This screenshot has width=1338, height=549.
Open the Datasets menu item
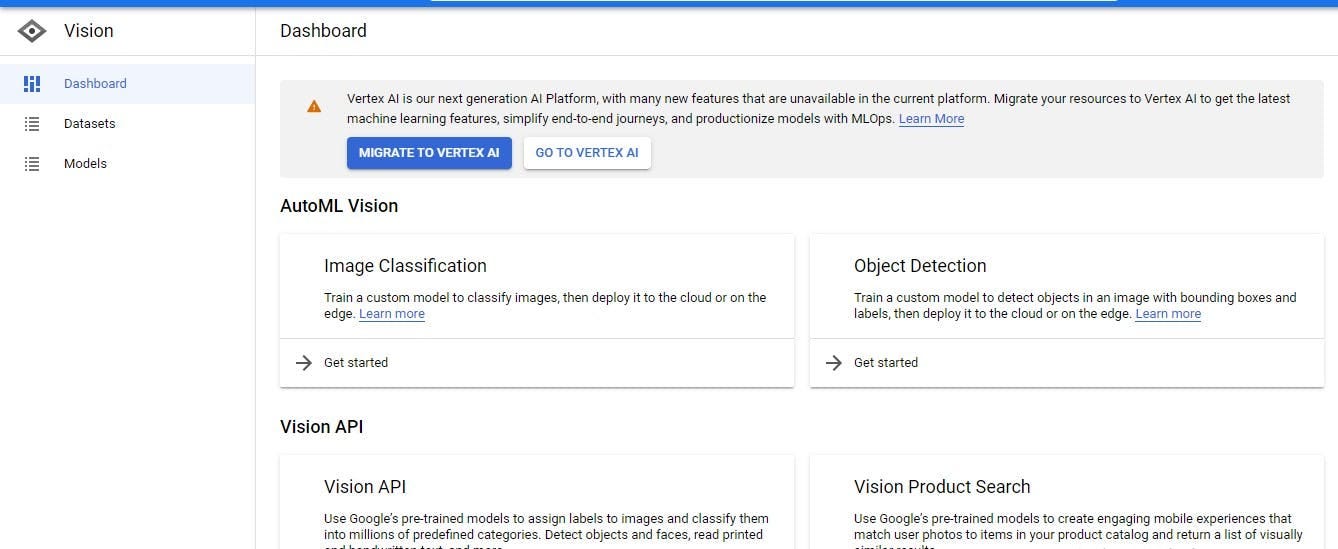click(127, 124)
